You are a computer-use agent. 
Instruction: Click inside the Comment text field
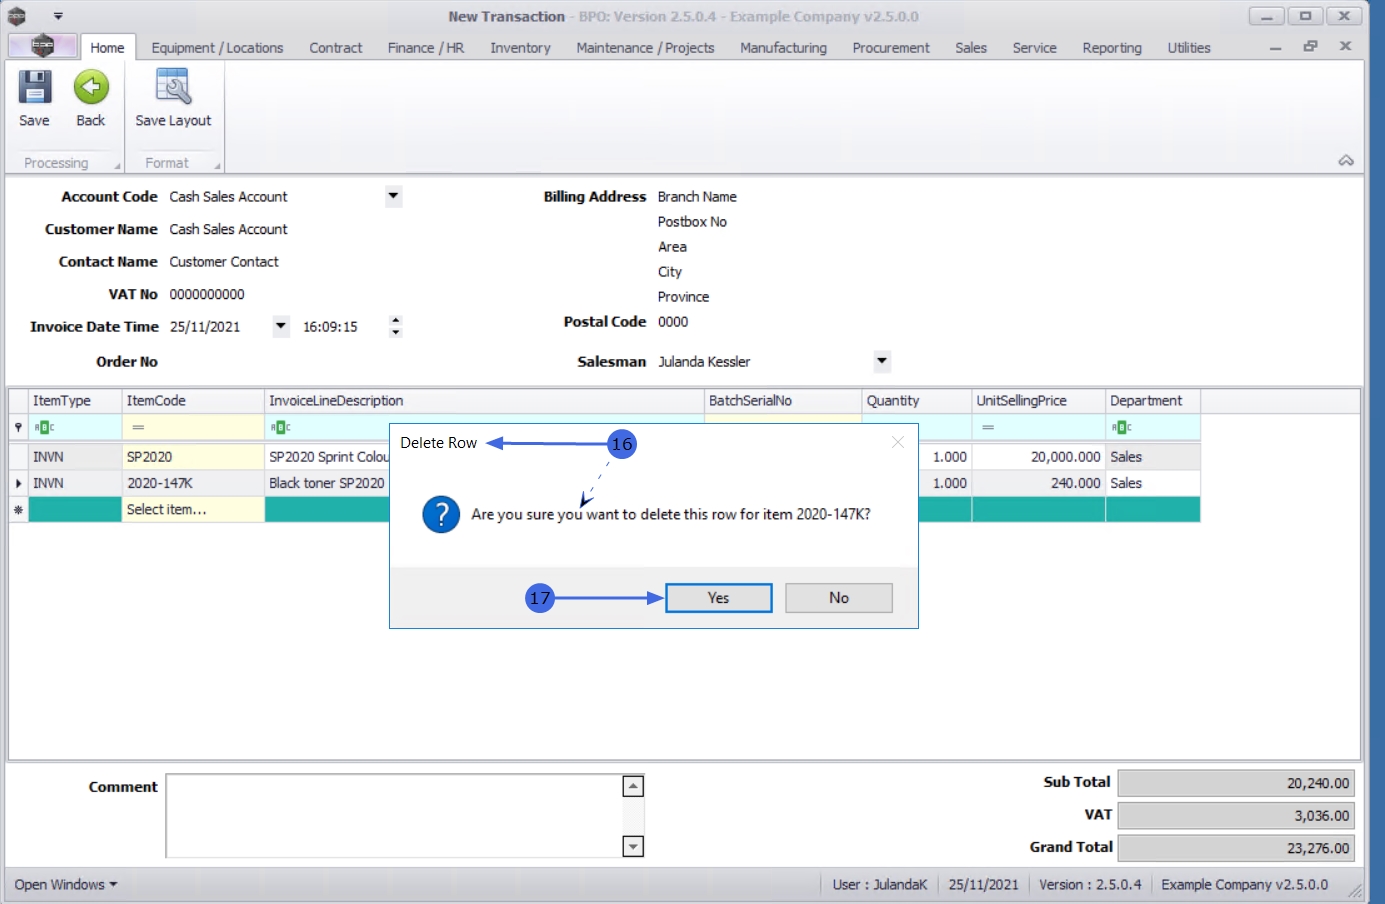(x=393, y=815)
